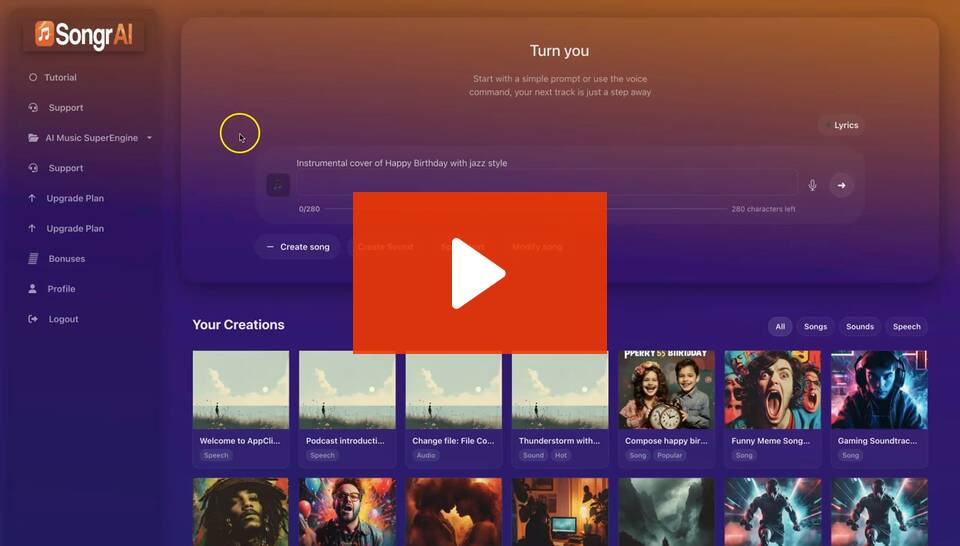960x546 pixels.
Task: Open the kissing couple silhouette thumbnail
Action: tap(454, 512)
